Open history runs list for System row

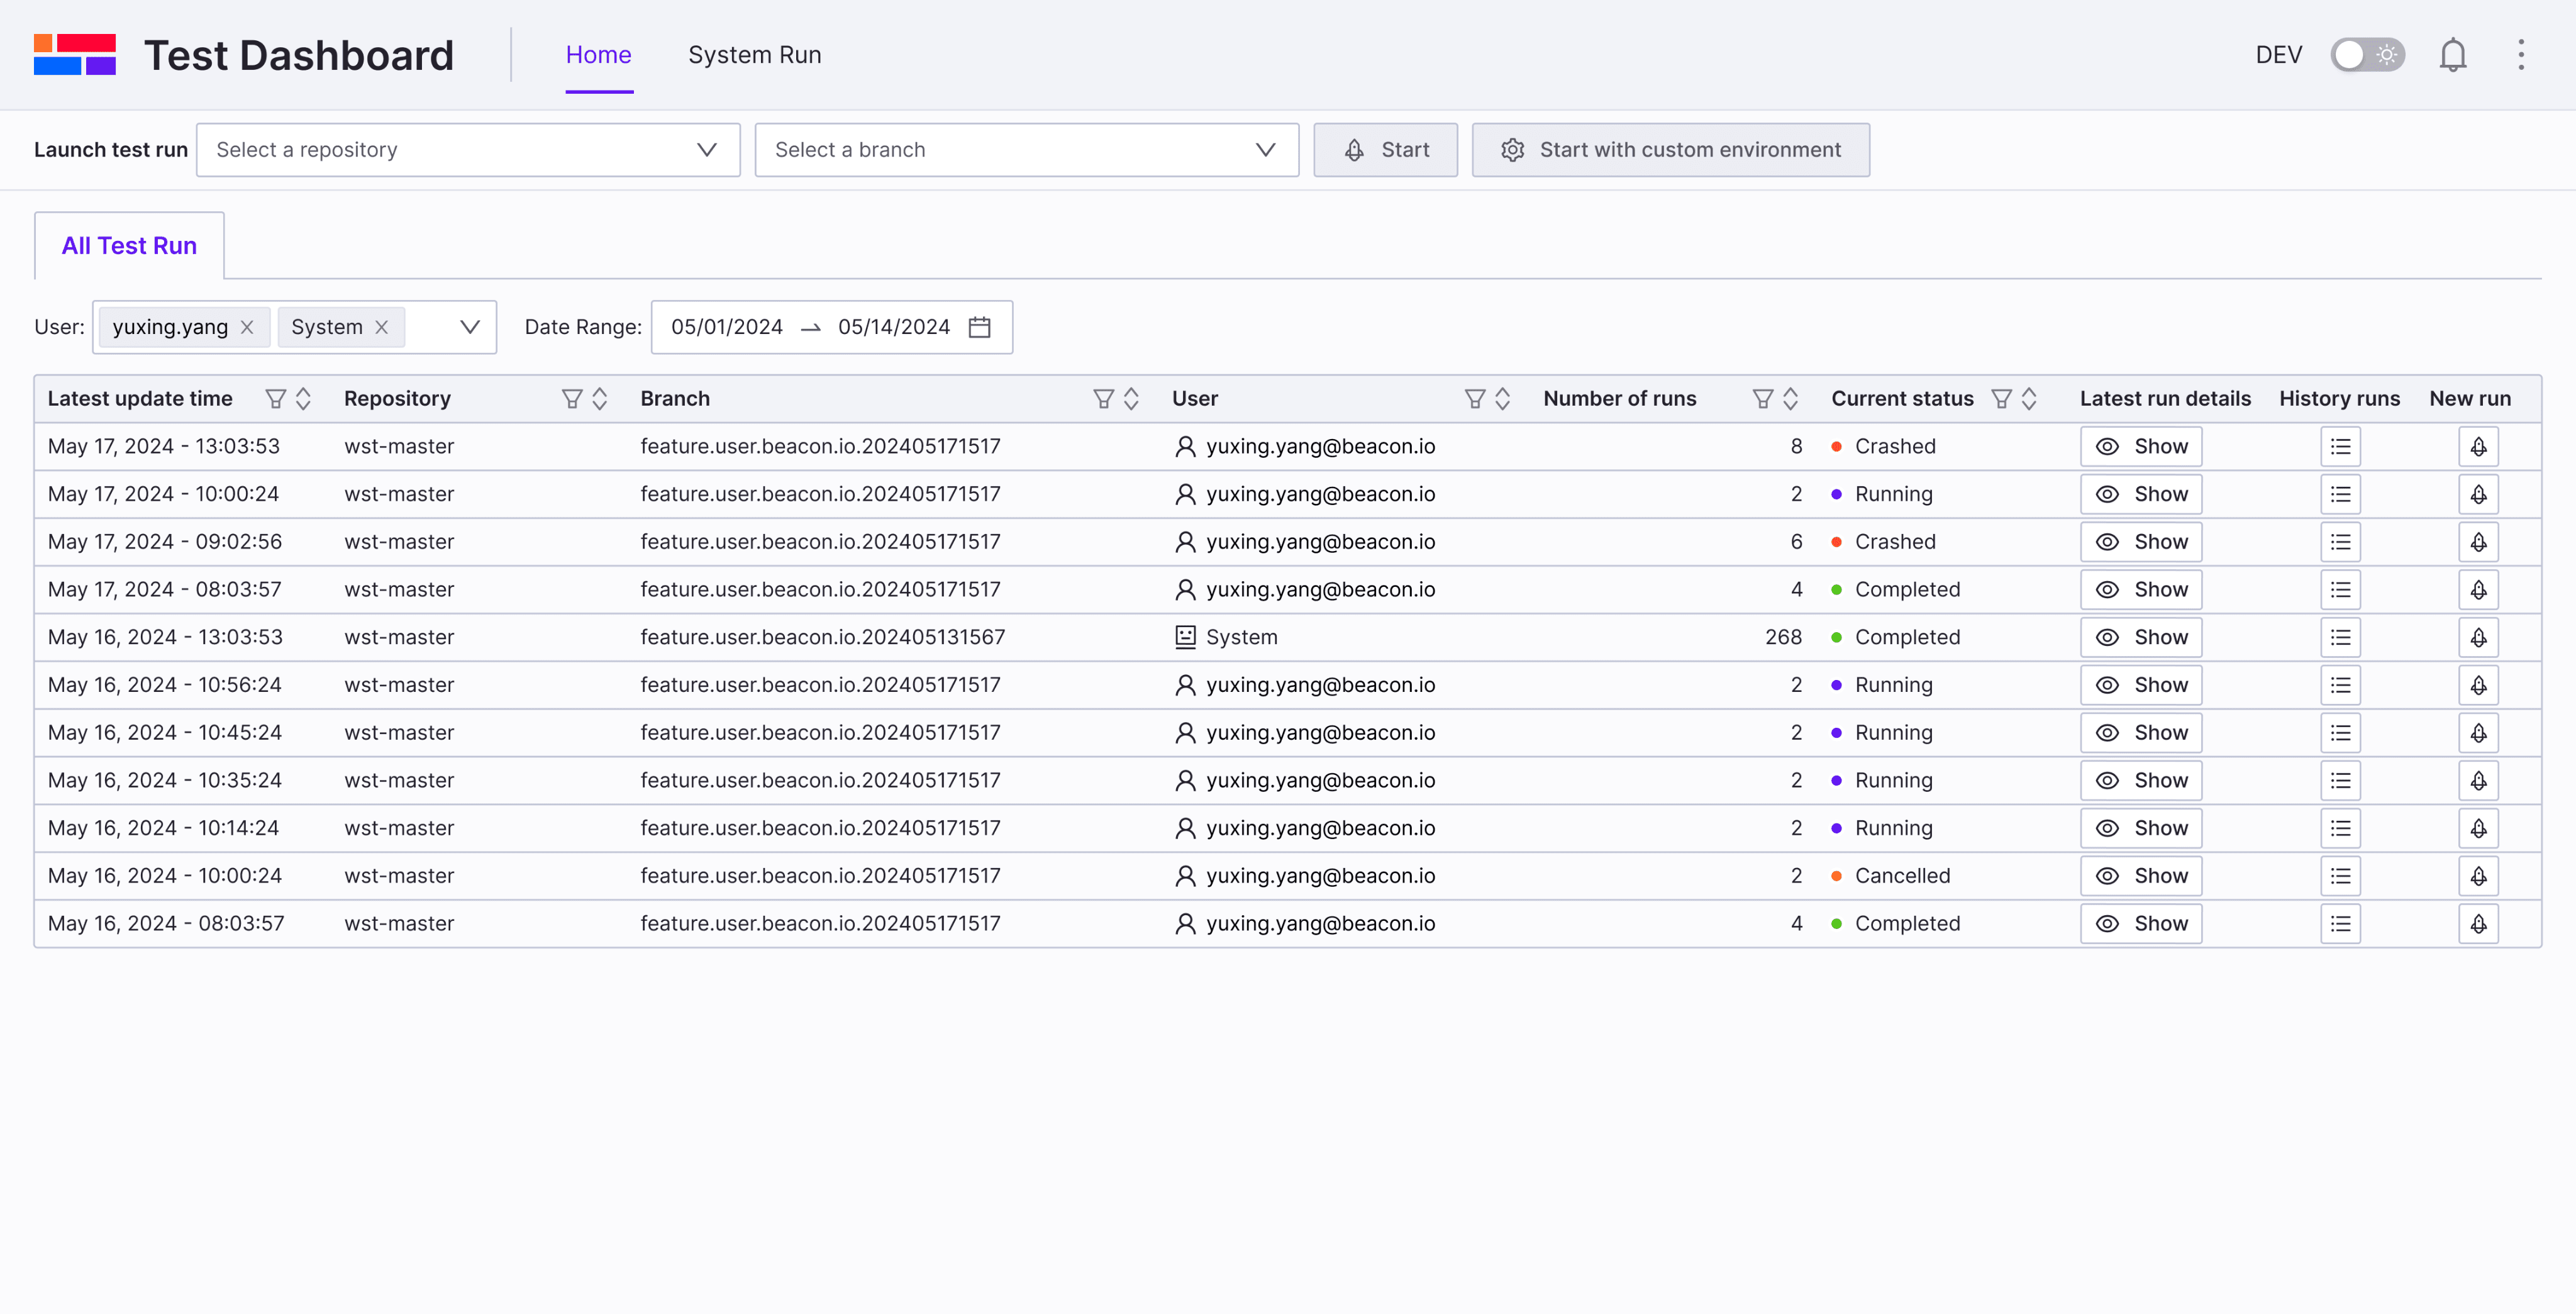point(2340,637)
